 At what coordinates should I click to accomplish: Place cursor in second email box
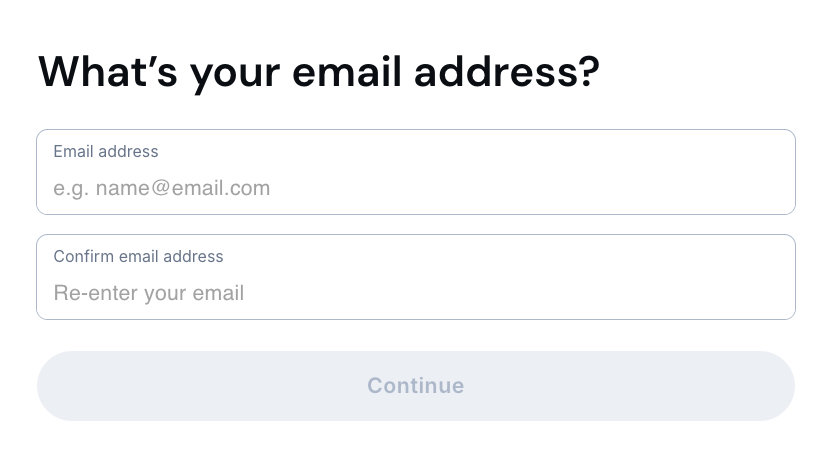(x=415, y=293)
